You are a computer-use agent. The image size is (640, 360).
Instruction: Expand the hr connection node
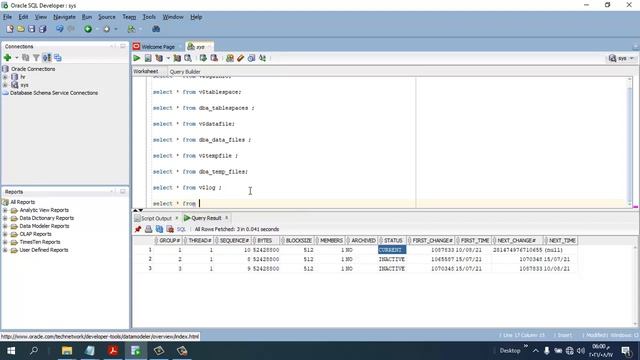(x=5, y=77)
